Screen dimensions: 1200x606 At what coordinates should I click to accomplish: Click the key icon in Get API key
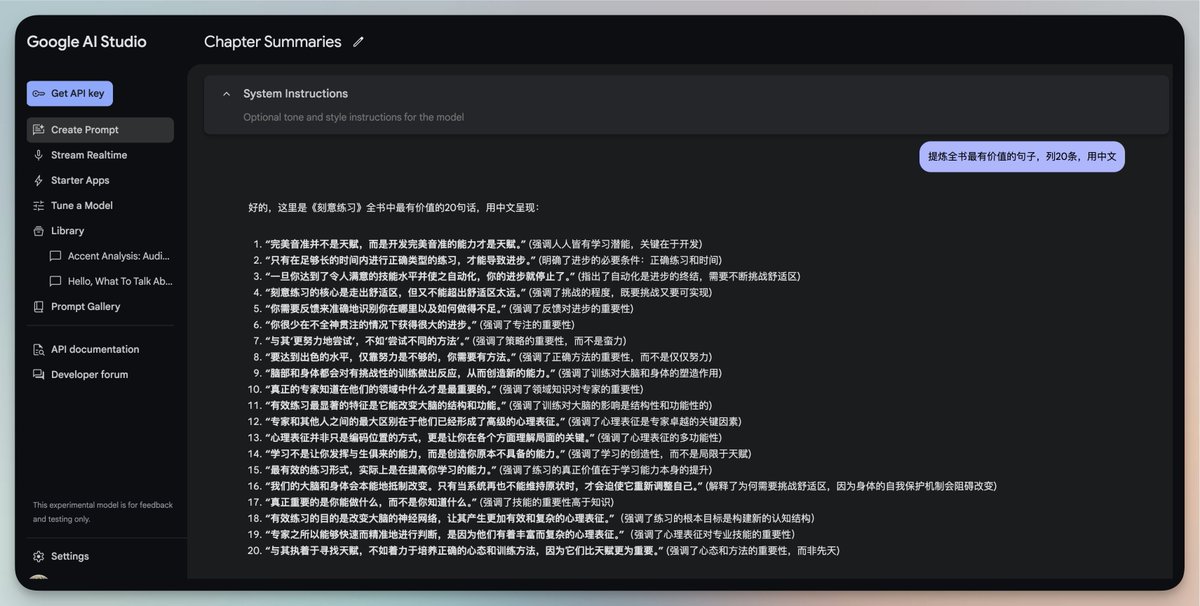[38, 94]
